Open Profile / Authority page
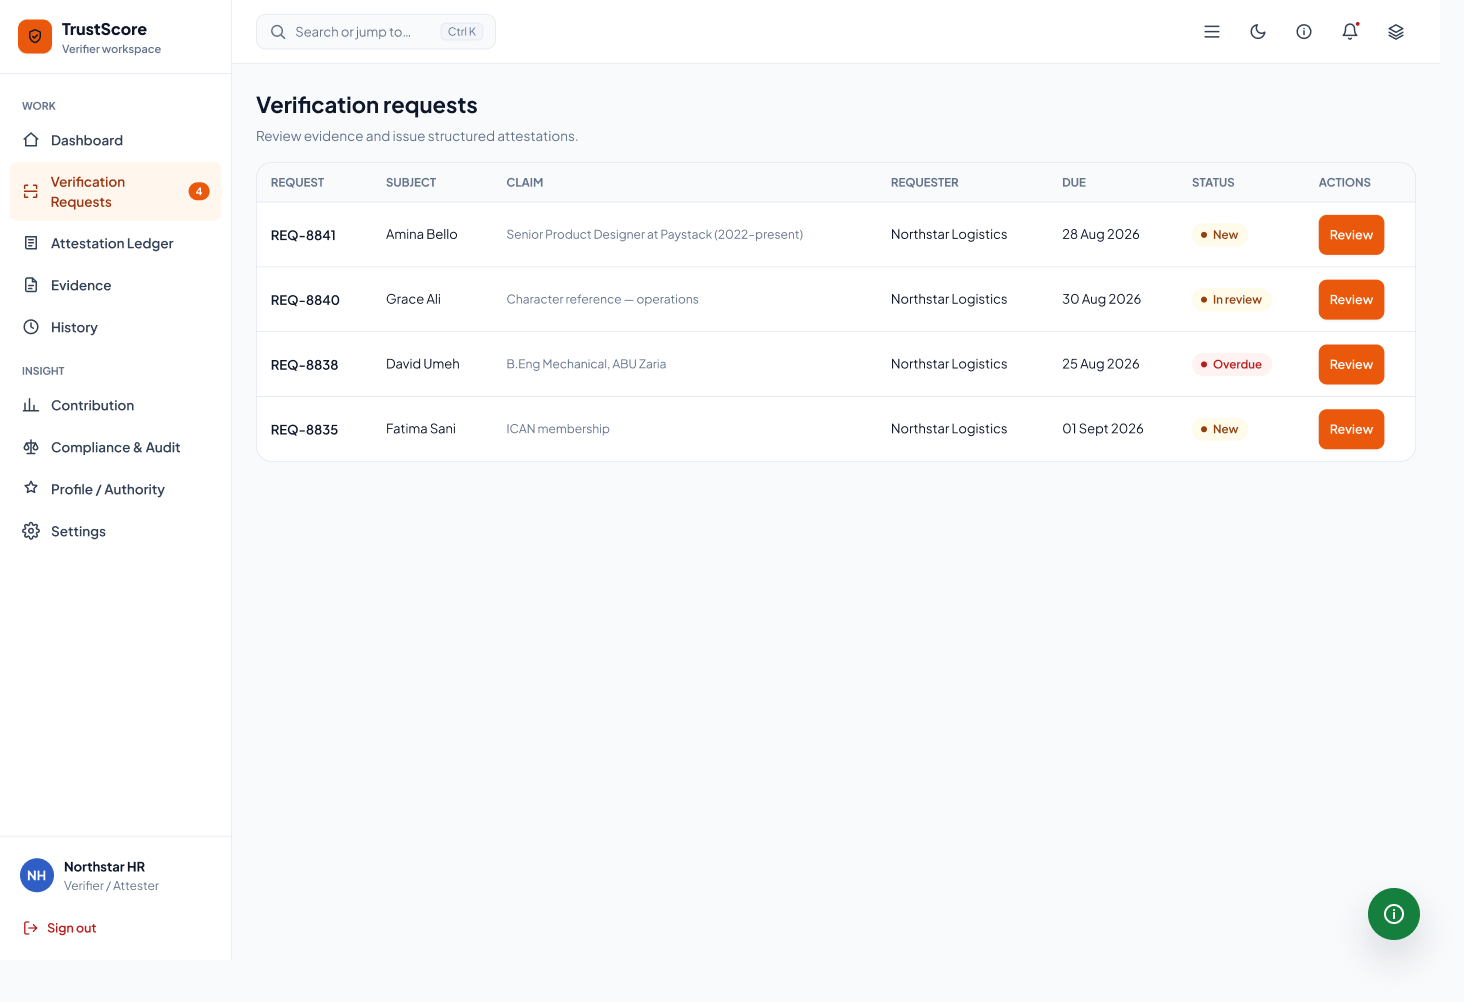 (x=115, y=489)
